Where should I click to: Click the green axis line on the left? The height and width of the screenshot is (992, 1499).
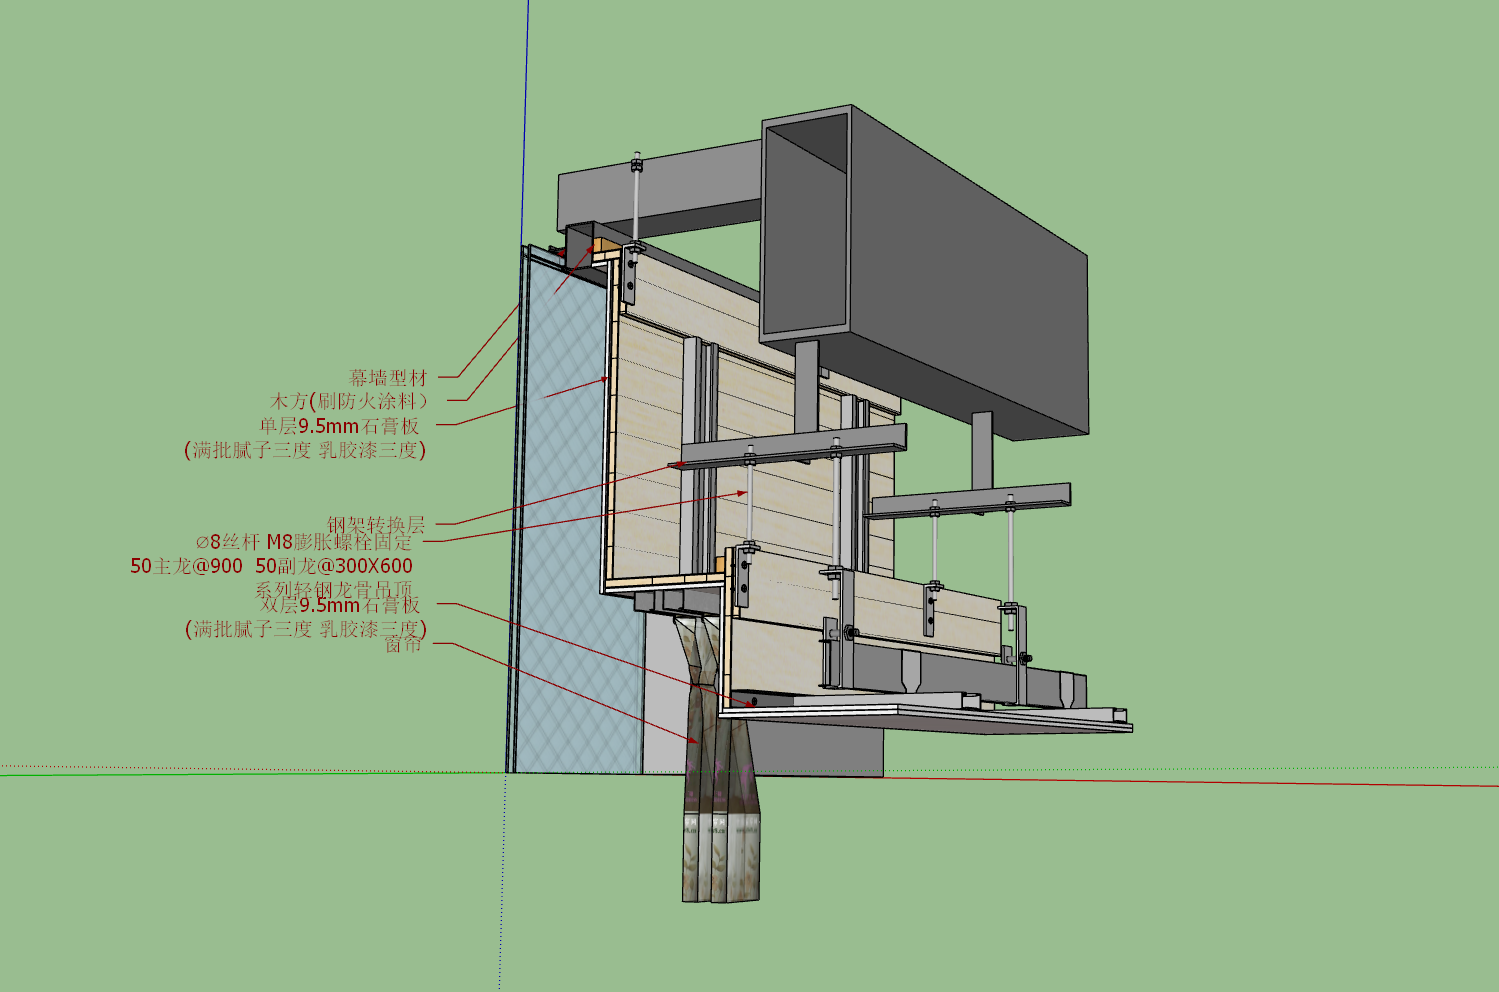pyautogui.click(x=250, y=772)
